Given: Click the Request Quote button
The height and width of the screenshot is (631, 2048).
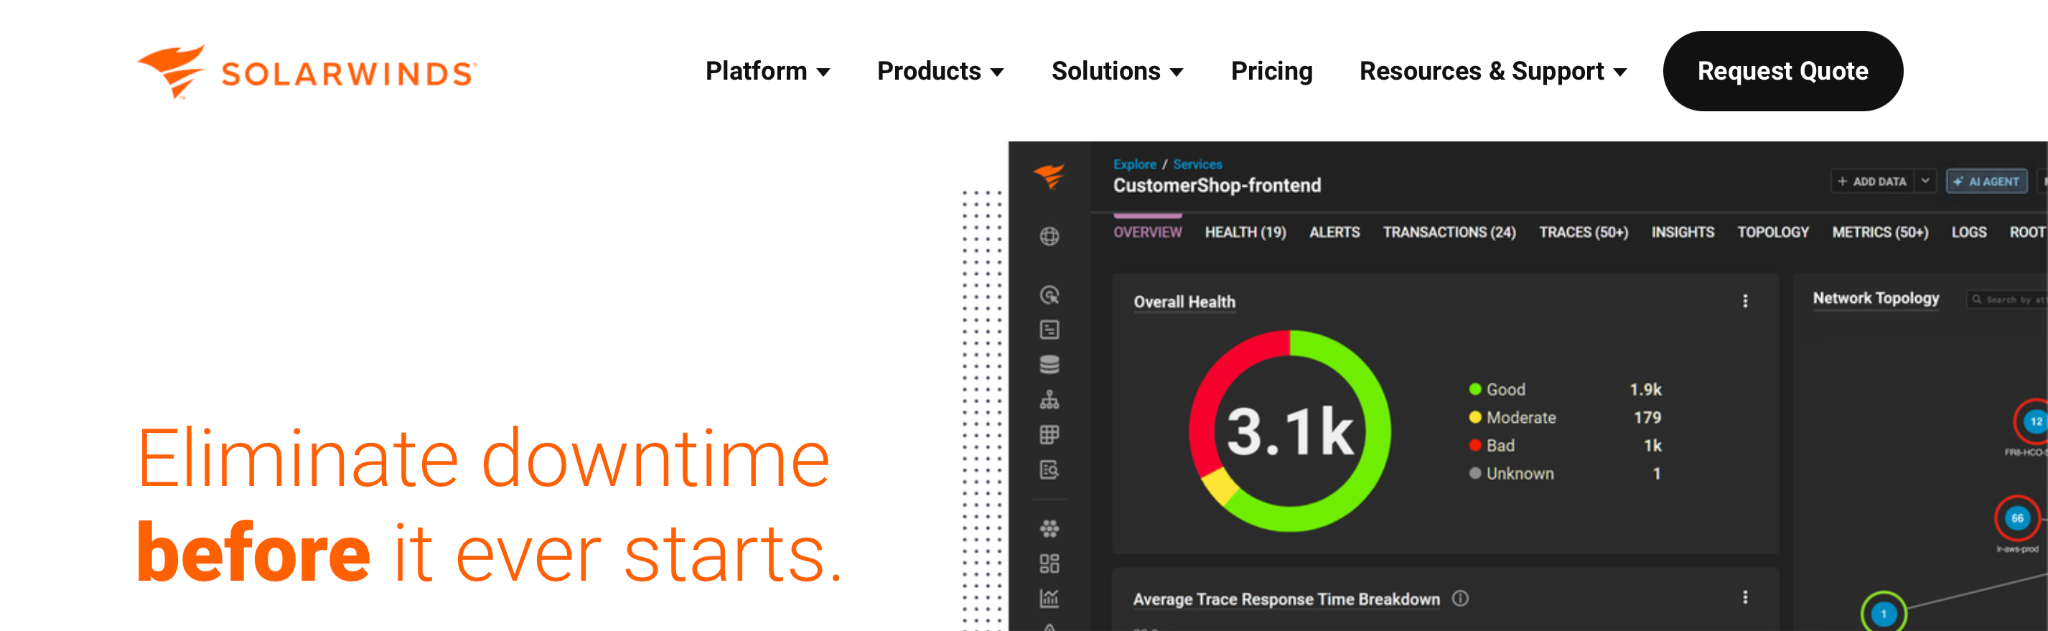Looking at the screenshot, I should 1783,71.
